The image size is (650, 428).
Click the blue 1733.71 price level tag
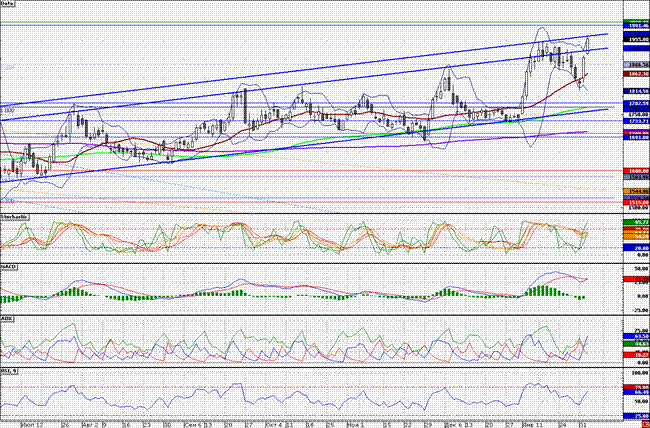pos(636,121)
